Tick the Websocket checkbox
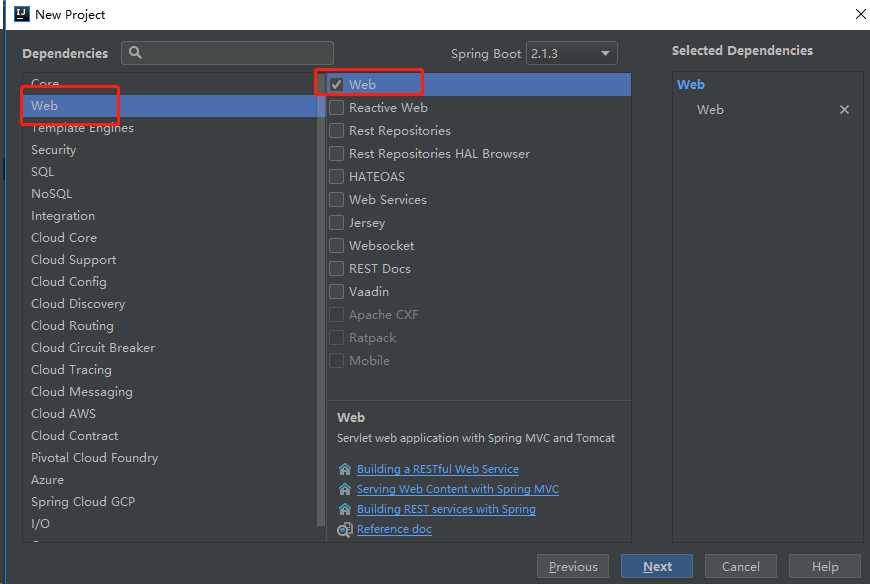 tap(337, 246)
